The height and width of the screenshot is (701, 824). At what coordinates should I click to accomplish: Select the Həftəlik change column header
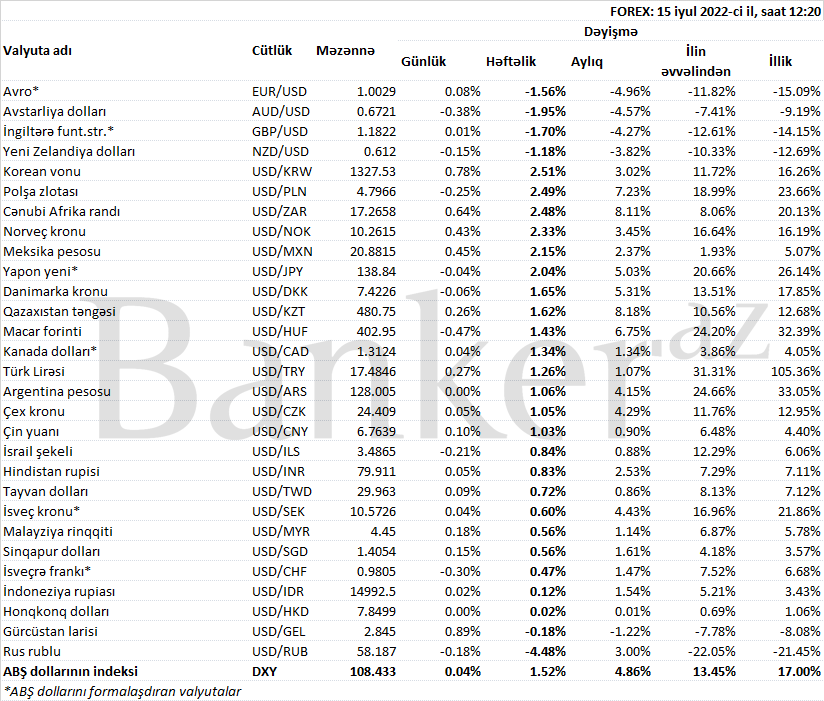click(510, 61)
